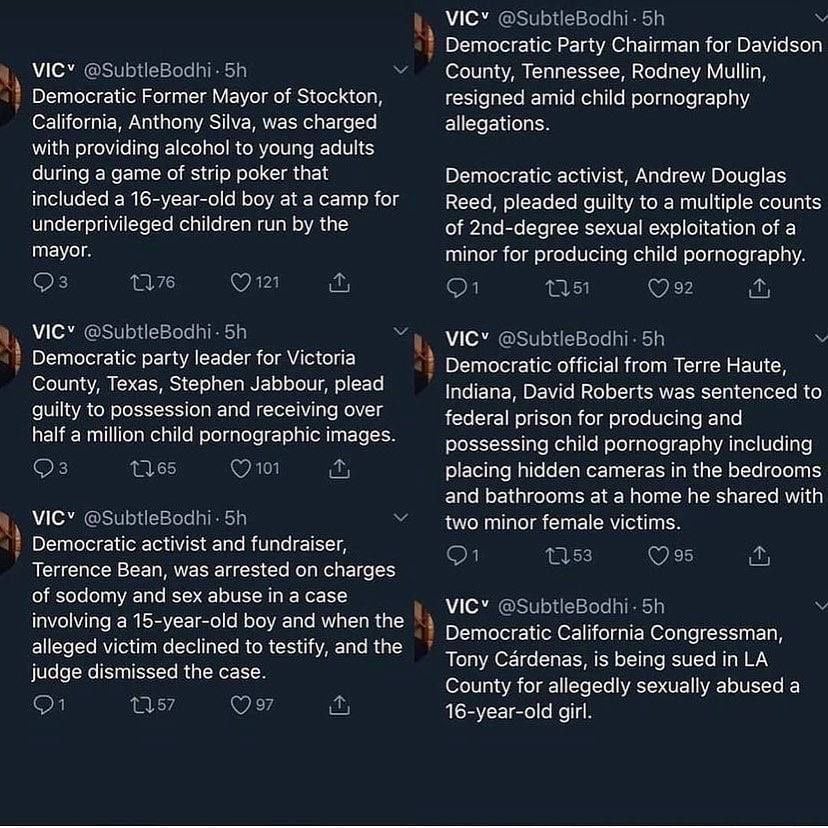
Task: Reply to the David Roberts Terre Haute tweet
Action: (x=456, y=555)
